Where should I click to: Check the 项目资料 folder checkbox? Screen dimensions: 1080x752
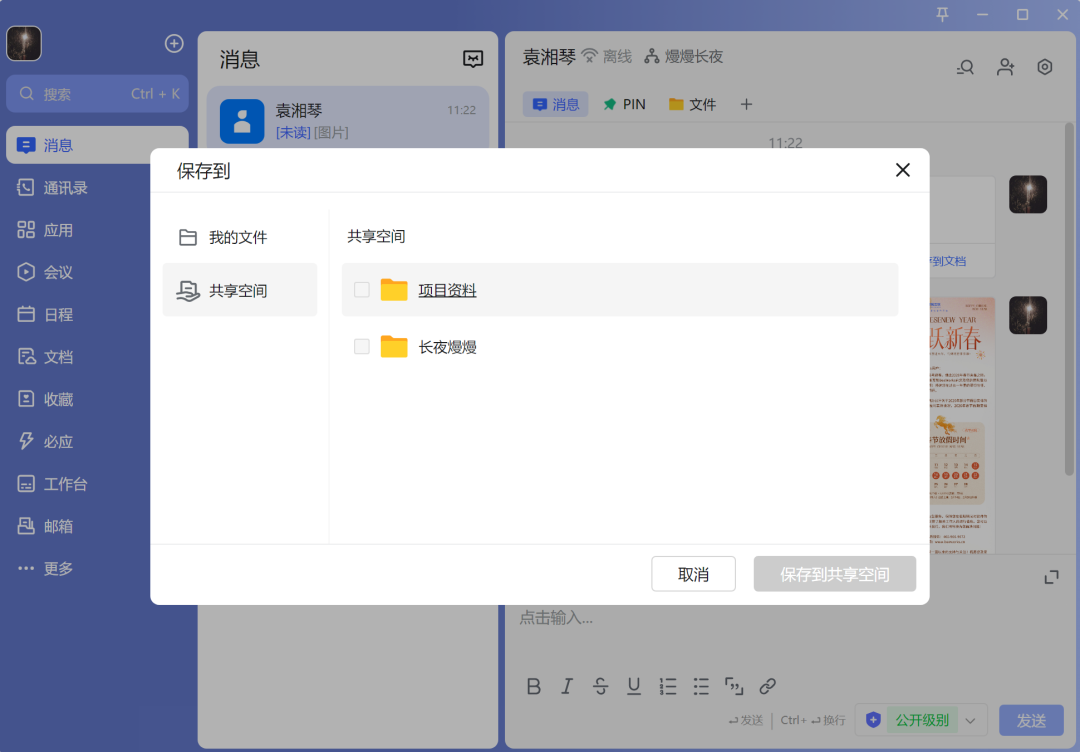(362, 289)
